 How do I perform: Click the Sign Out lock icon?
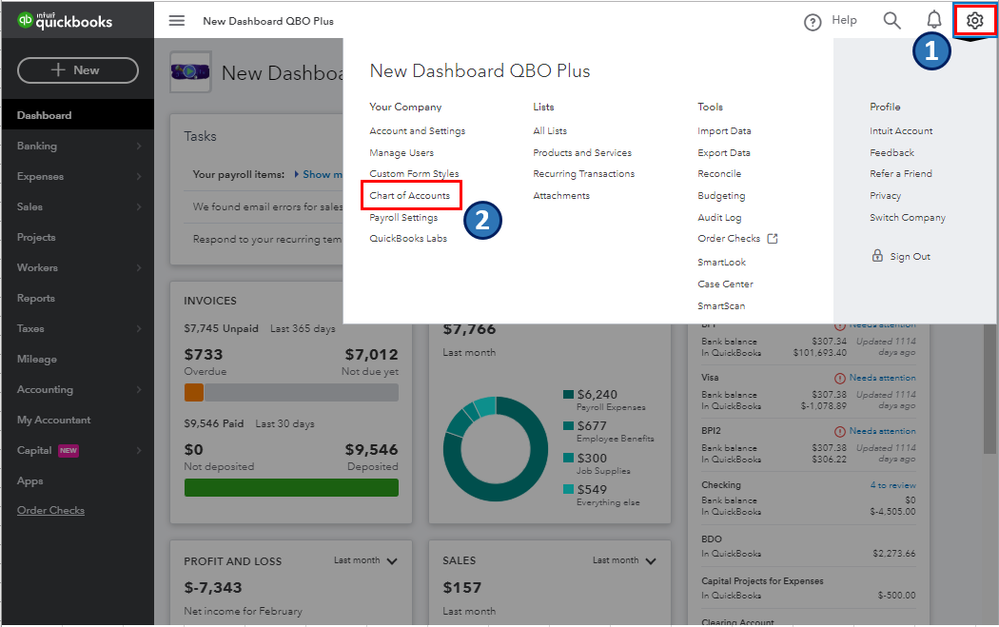(x=877, y=257)
